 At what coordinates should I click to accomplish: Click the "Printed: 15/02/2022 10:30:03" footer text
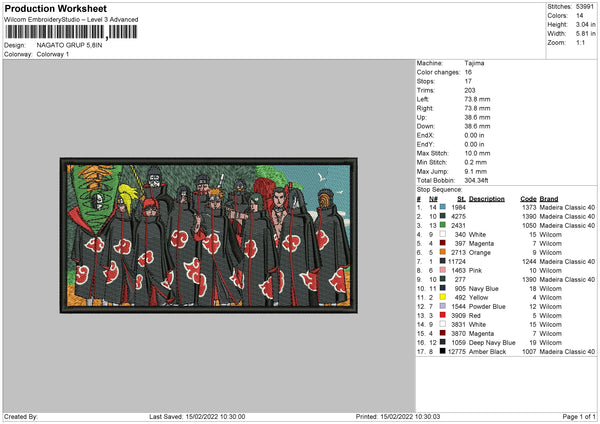pyautogui.click(x=398, y=417)
